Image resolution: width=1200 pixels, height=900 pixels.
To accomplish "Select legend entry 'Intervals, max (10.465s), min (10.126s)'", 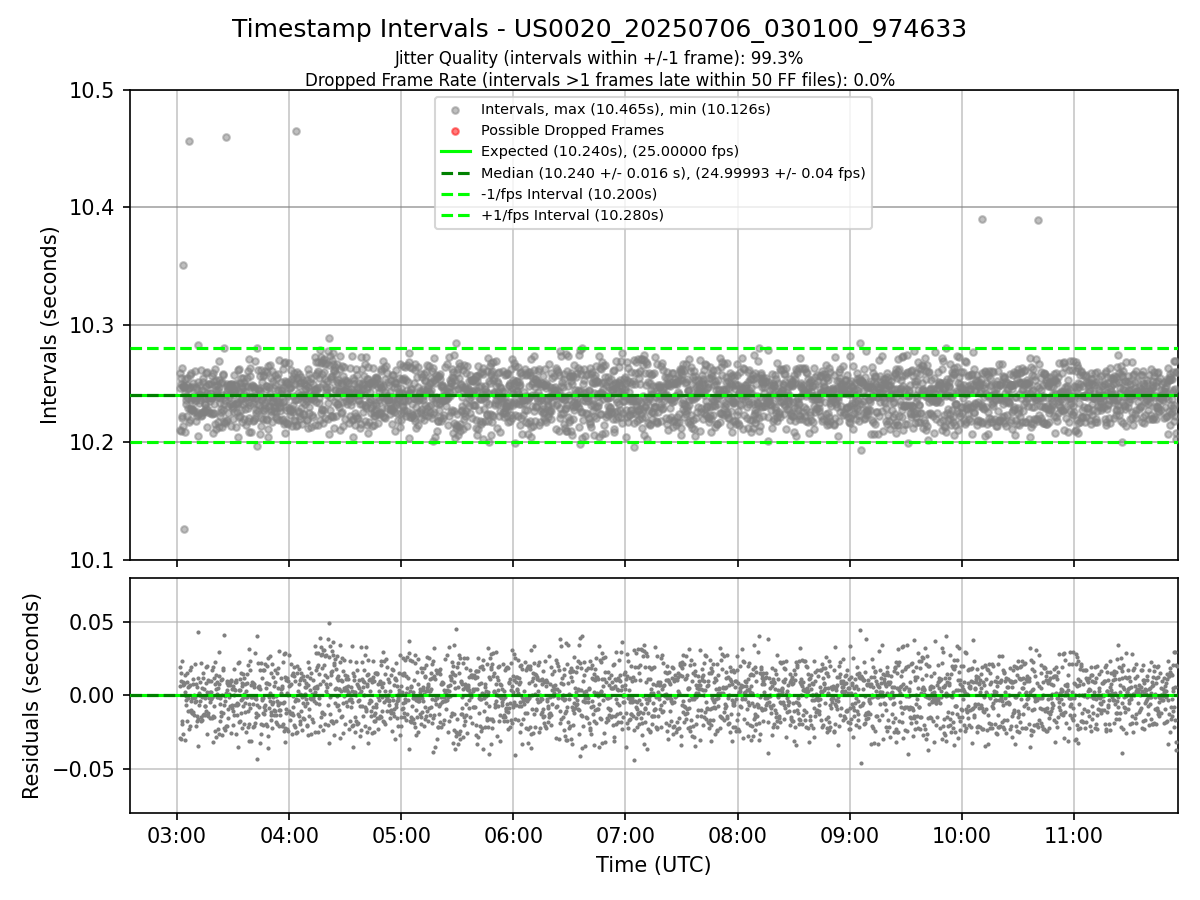I will pos(625,109).
